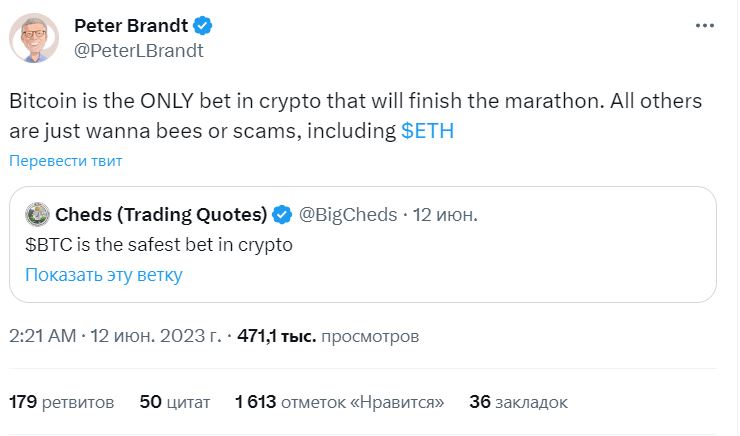Click the 36 закладок count
Image resolution: width=740 pixels, height=436 pixels.
coord(518,402)
